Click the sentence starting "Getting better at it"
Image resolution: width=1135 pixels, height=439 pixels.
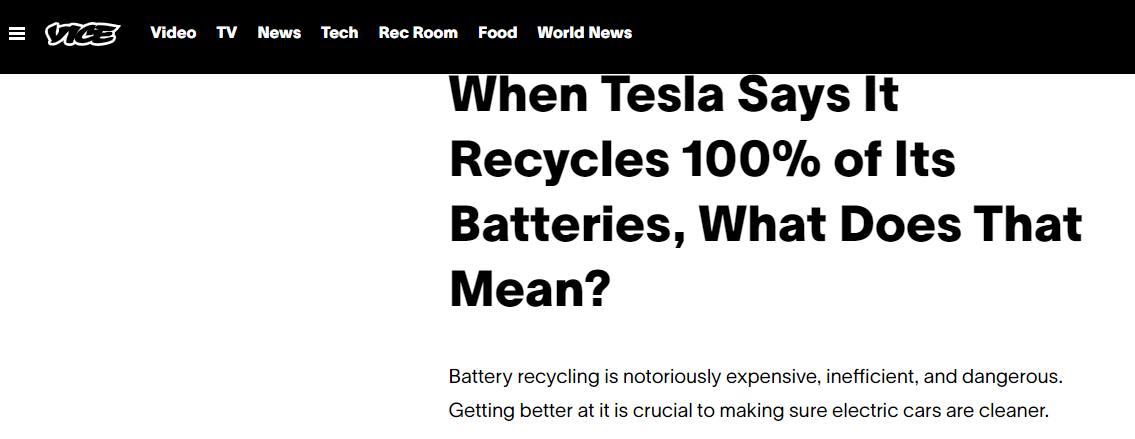pyautogui.click(x=747, y=410)
